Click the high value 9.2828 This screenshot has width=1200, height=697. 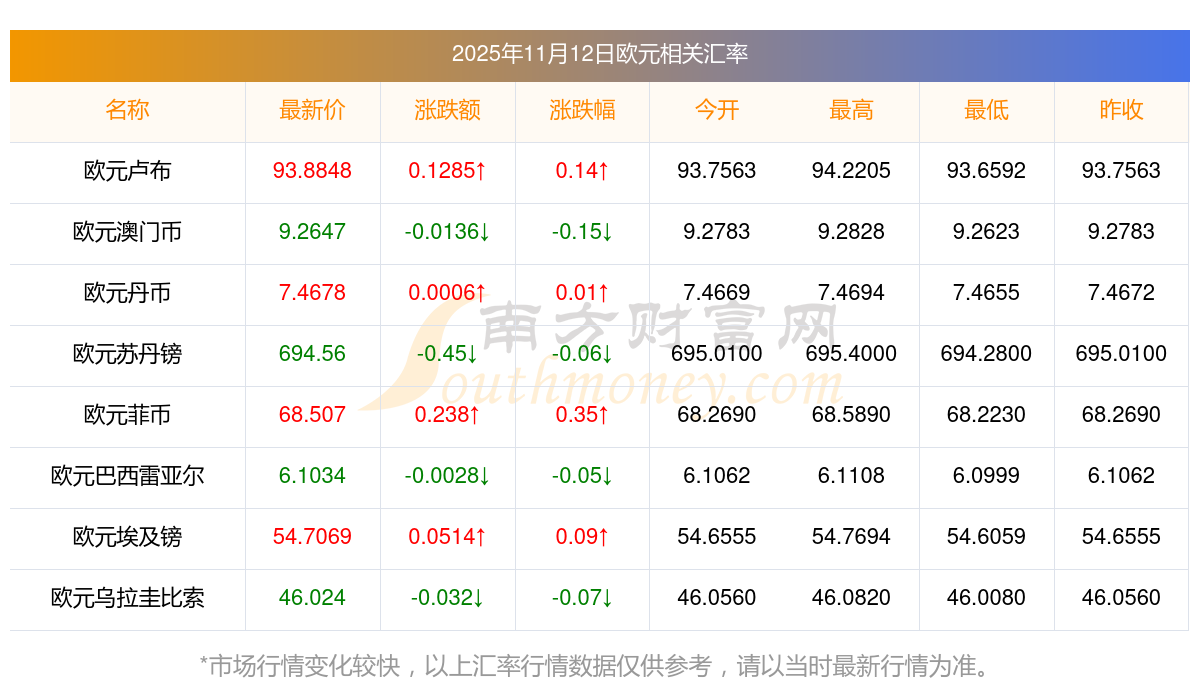pyautogui.click(x=851, y=232)
